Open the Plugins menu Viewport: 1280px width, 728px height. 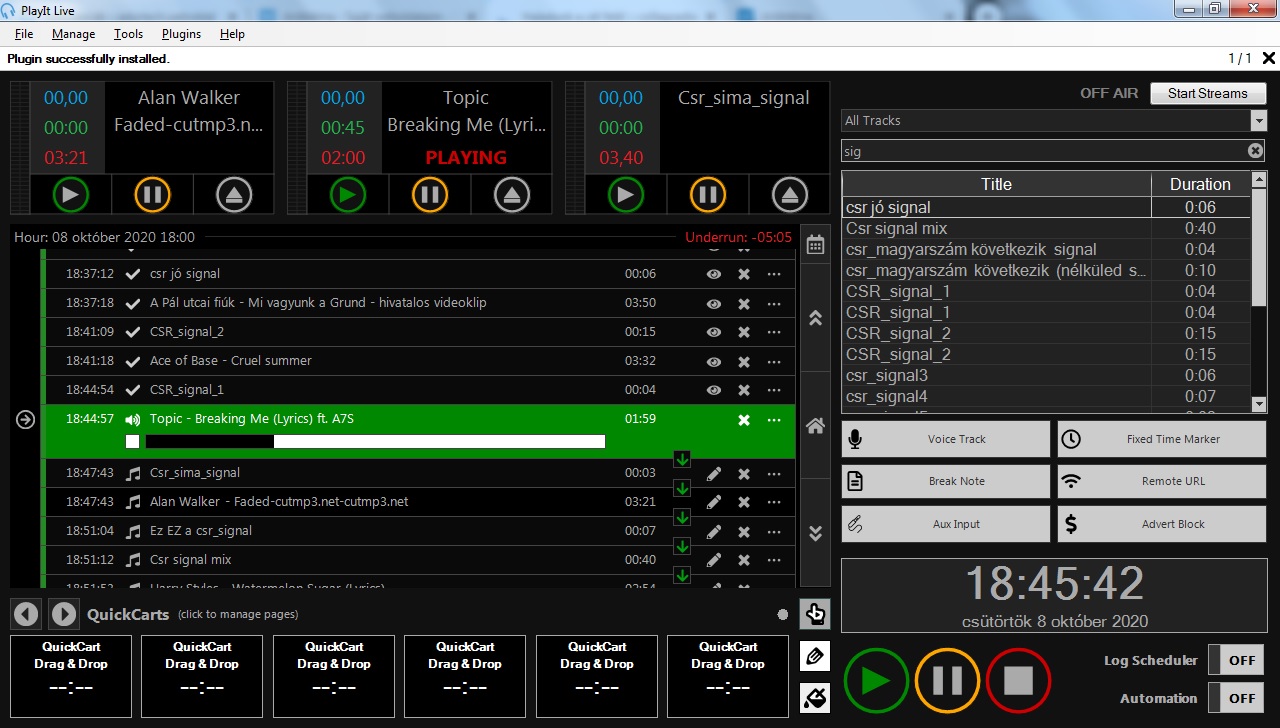[x=181, y=34]
